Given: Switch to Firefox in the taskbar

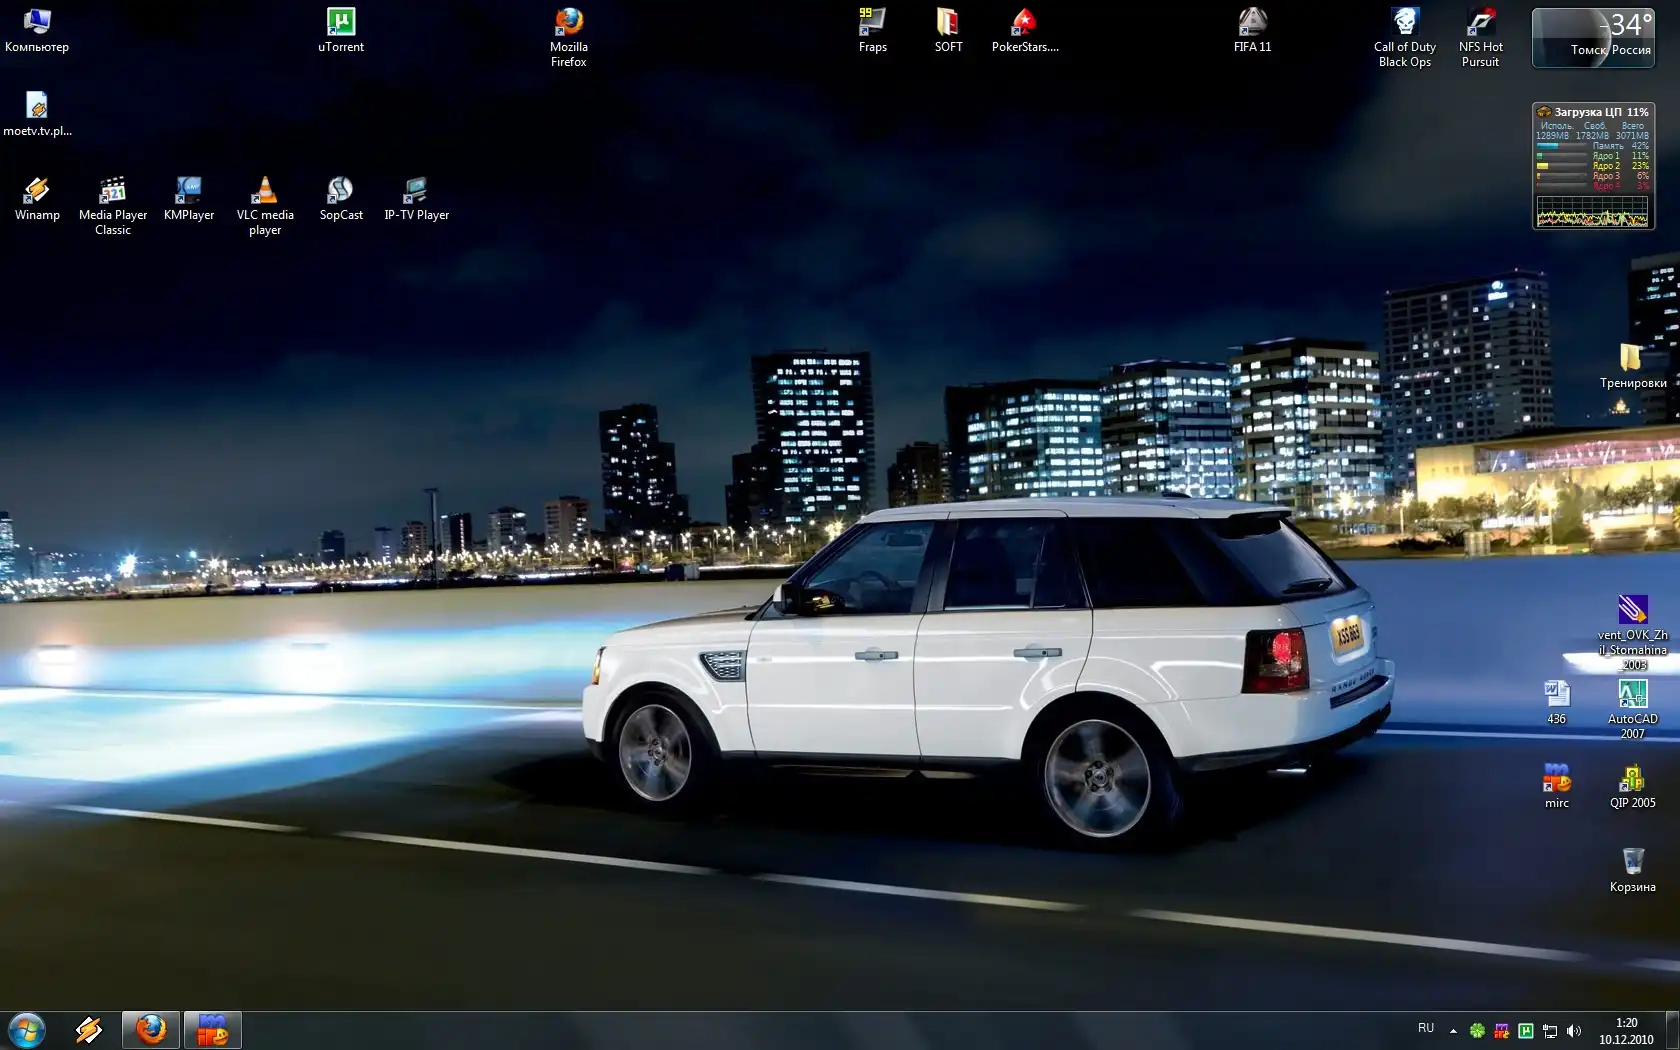Looking at the screenshot, I should (151, 1029).
